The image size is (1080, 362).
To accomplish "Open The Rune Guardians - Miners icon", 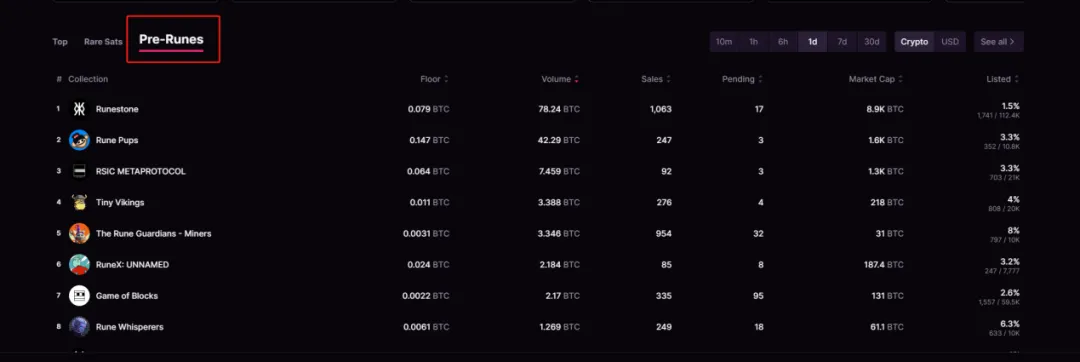I will point(79,233).
